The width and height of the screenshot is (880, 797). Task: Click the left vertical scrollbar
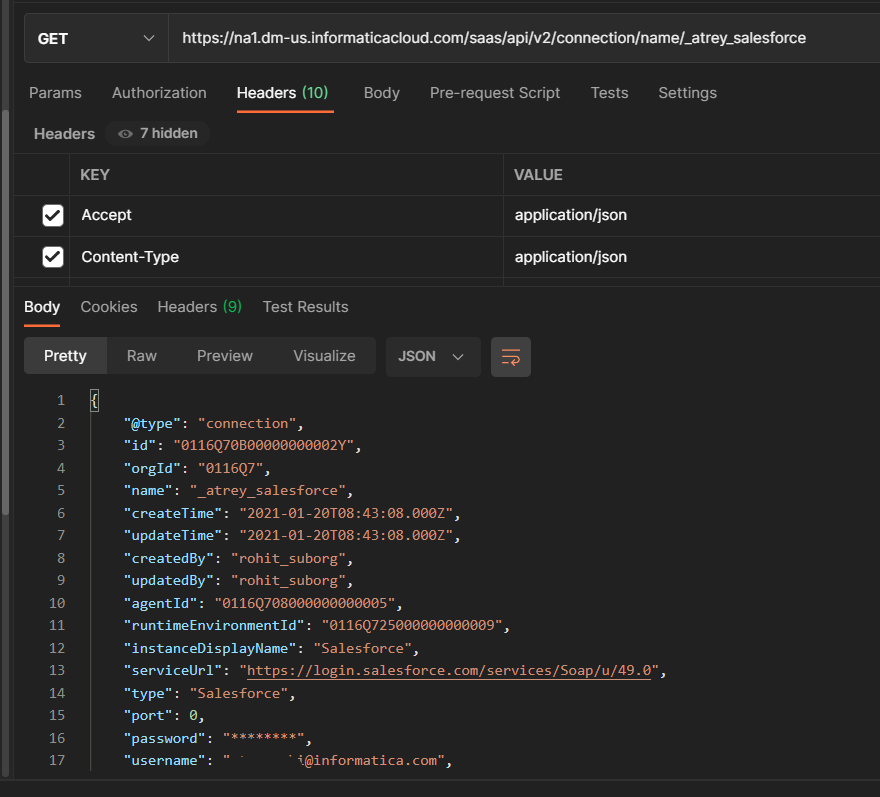[5, 312]
